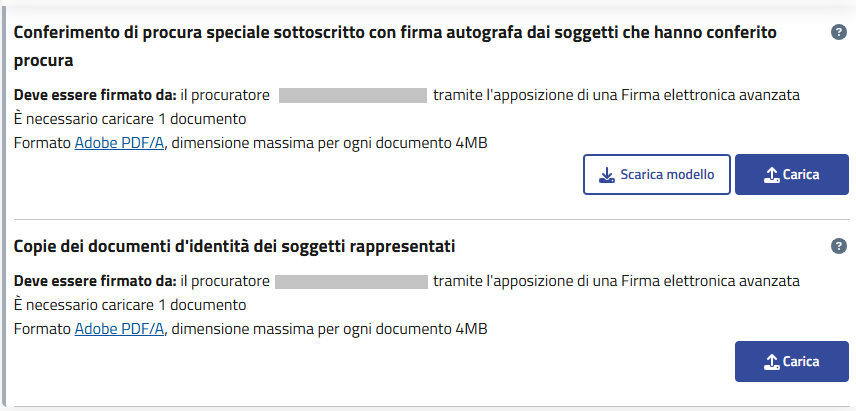
Task: Click download icon in Scarica modello
Action: tap(606, 175)
